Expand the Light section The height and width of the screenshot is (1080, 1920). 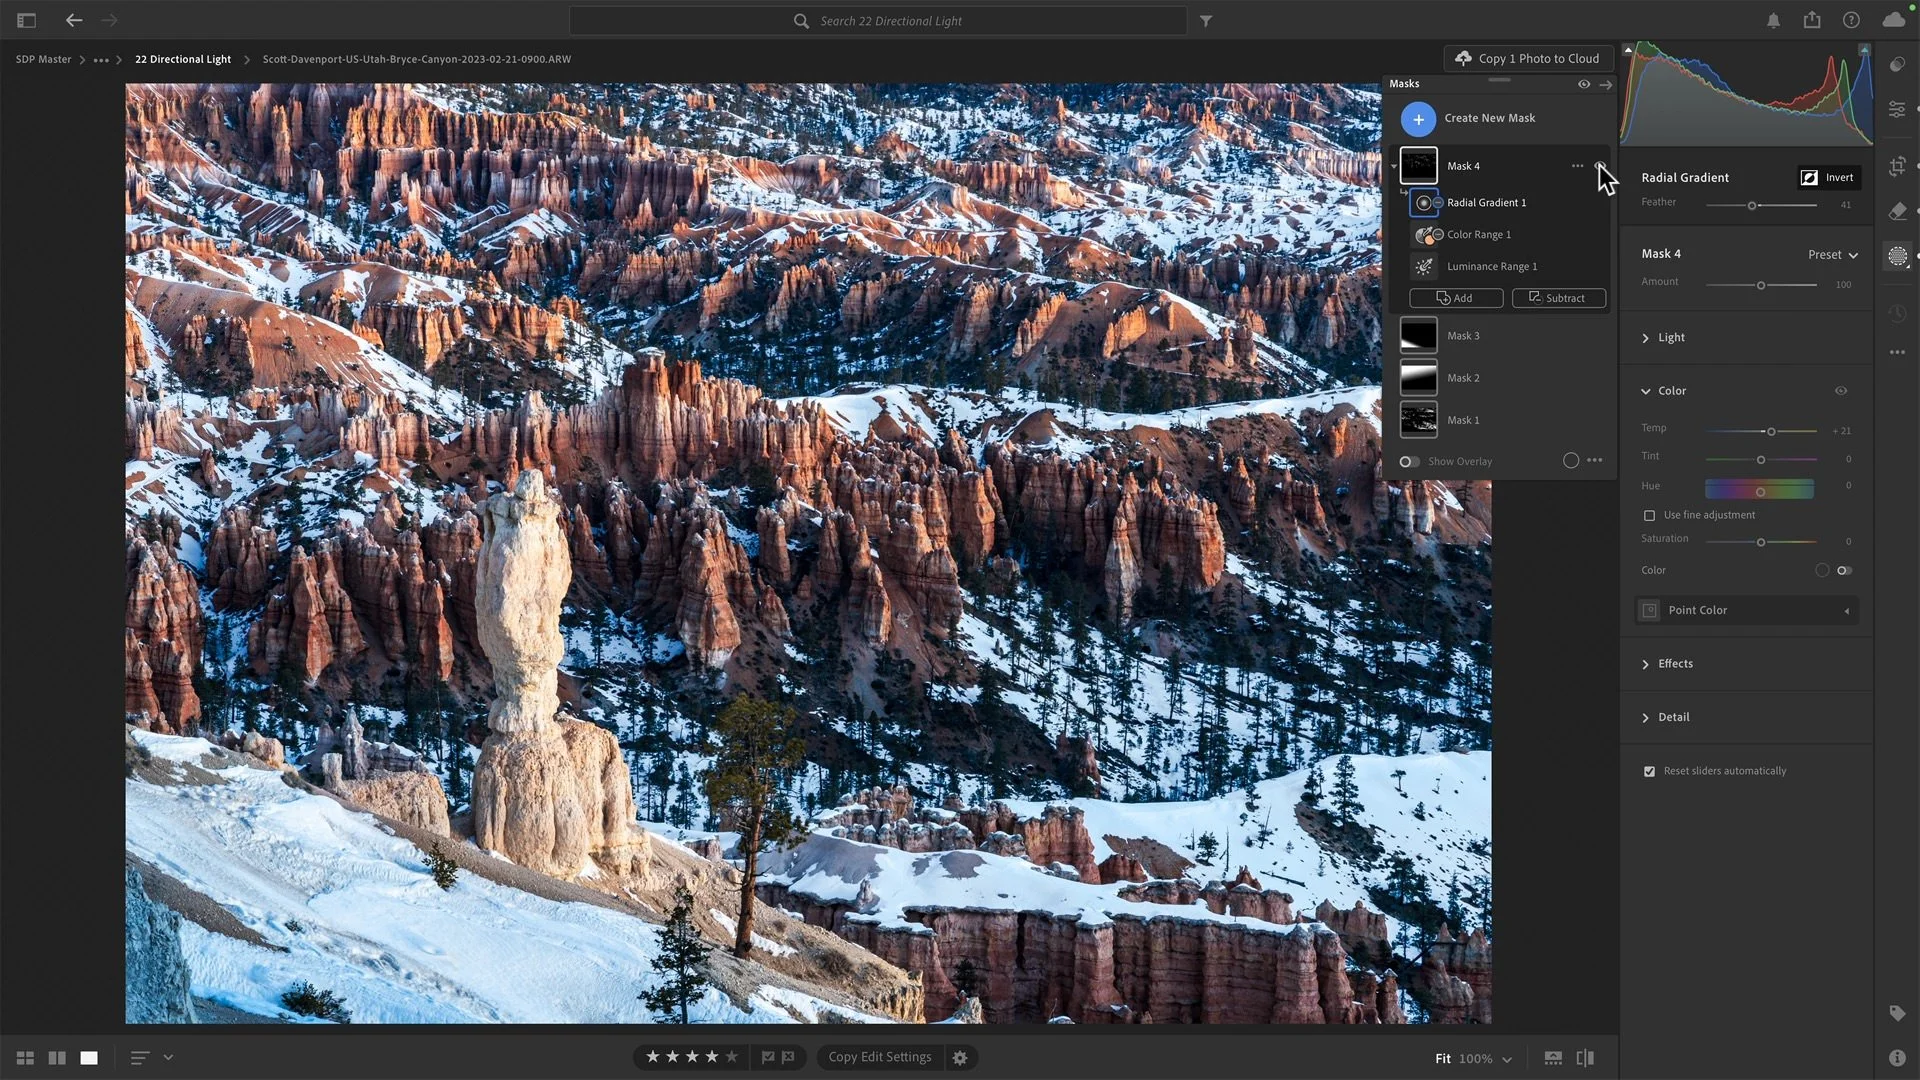click(x=1671, y=338)
